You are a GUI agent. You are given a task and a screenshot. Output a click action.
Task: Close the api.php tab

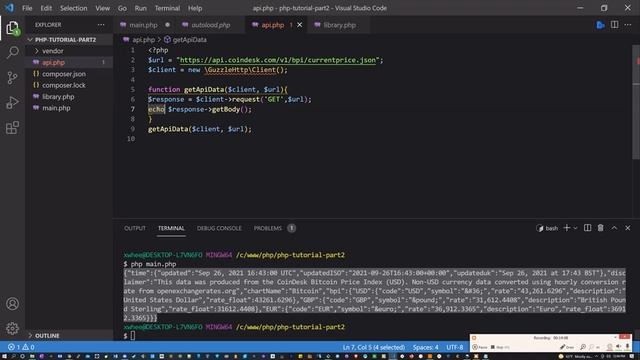click(300, 25)
